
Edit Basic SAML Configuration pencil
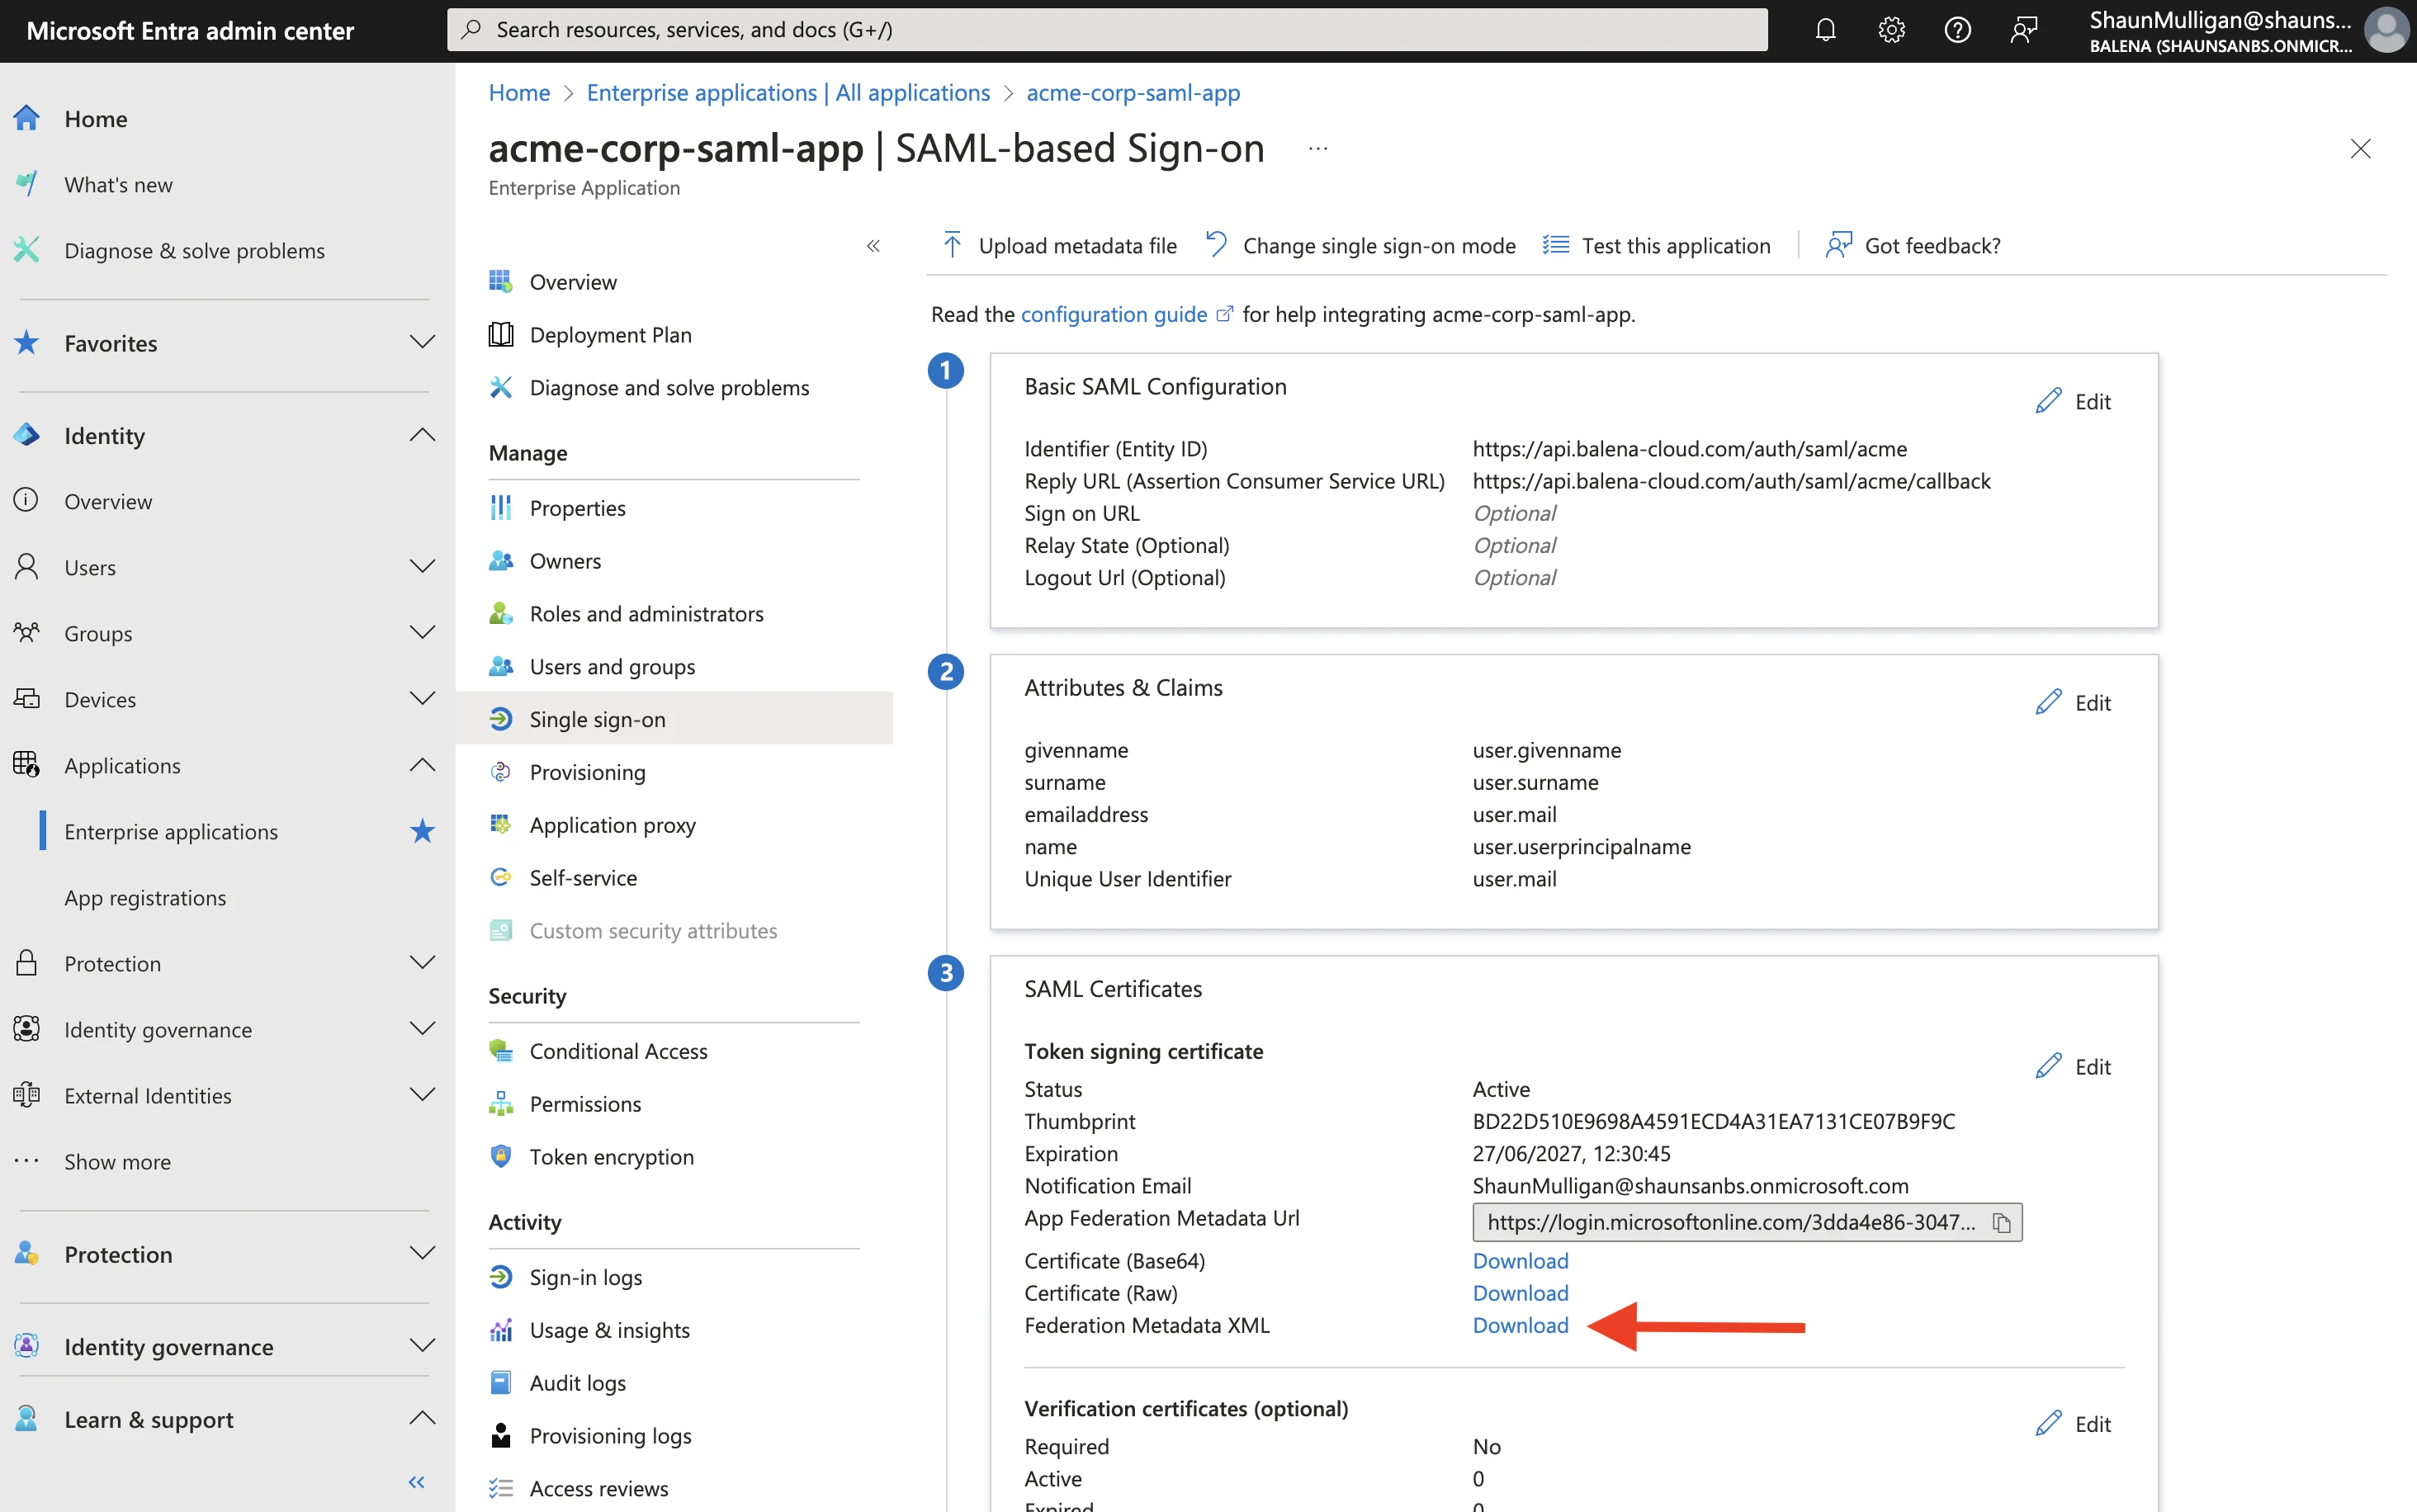(2049, 401)
